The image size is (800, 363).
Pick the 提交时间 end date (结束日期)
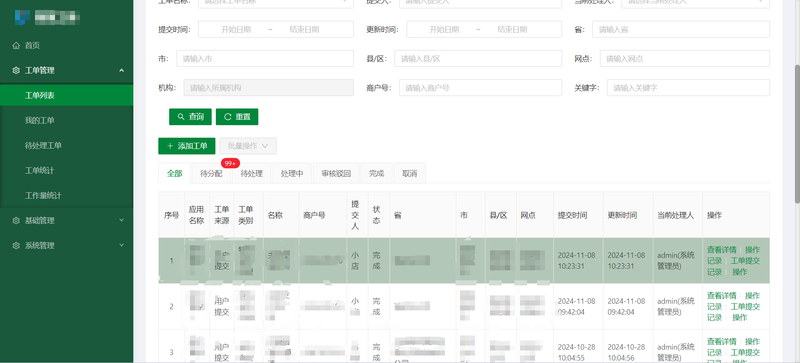click(x=304, y=30)
